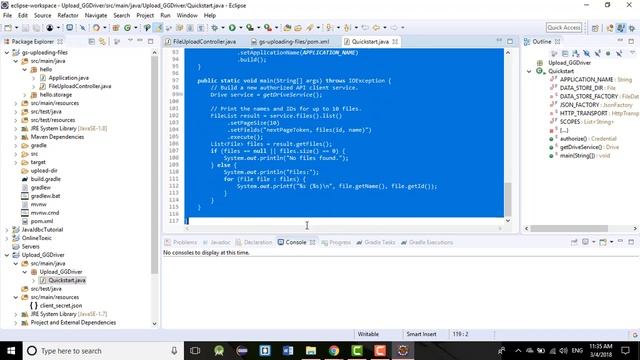Viewport: 640px width, 360px height.
Task: Click the Run green play button
Action: [232, 28]
